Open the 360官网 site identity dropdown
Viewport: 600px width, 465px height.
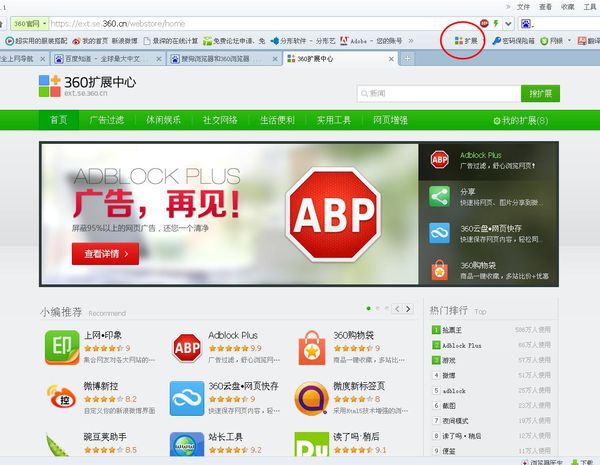29,24
